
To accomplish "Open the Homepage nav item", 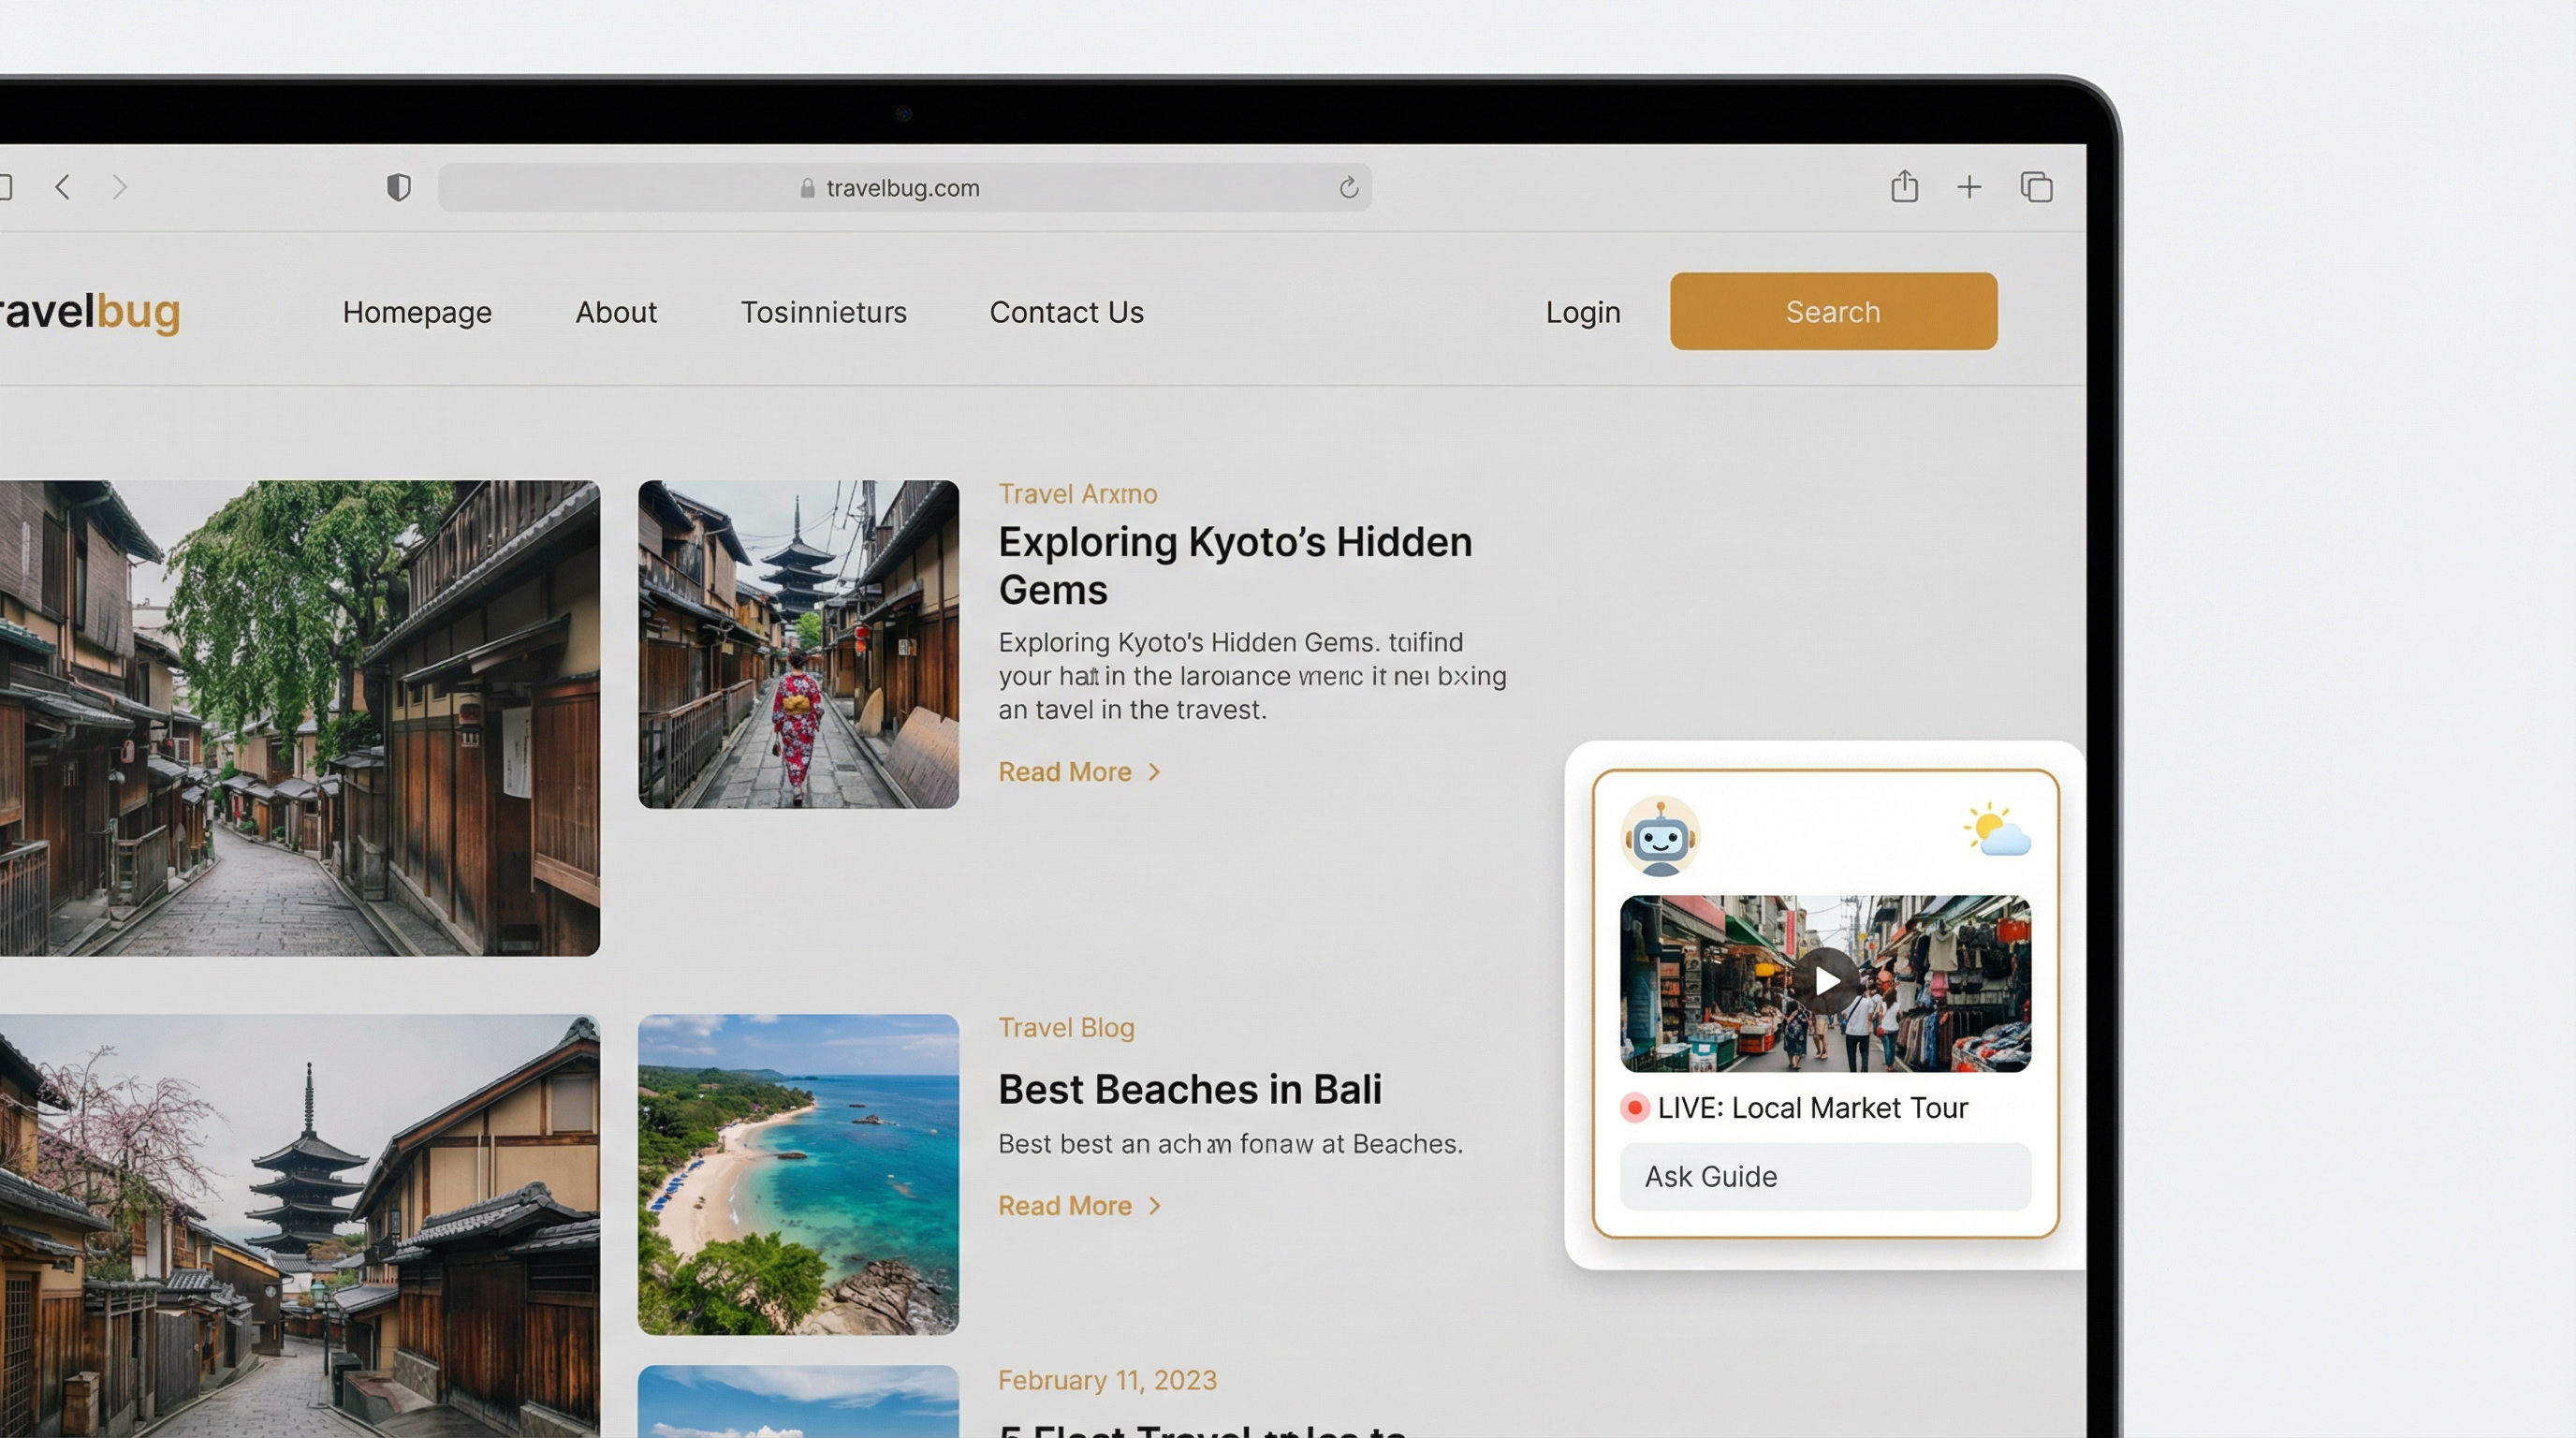I will (x=417, y=312).
